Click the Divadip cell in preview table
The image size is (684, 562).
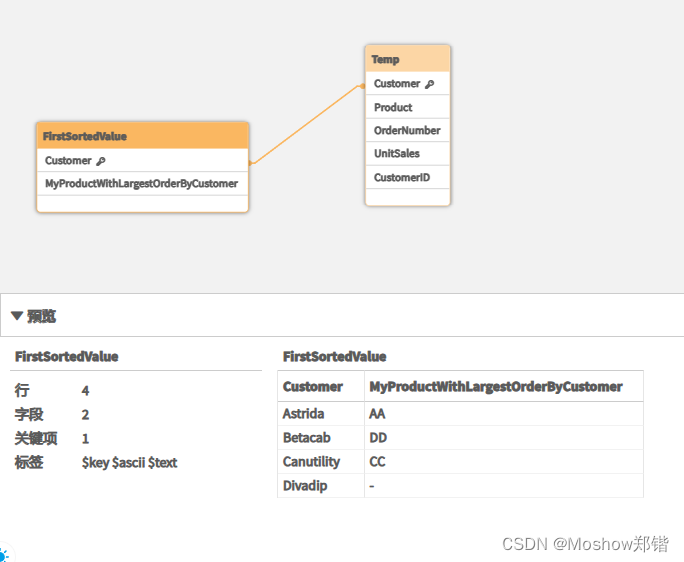(321, 486)
